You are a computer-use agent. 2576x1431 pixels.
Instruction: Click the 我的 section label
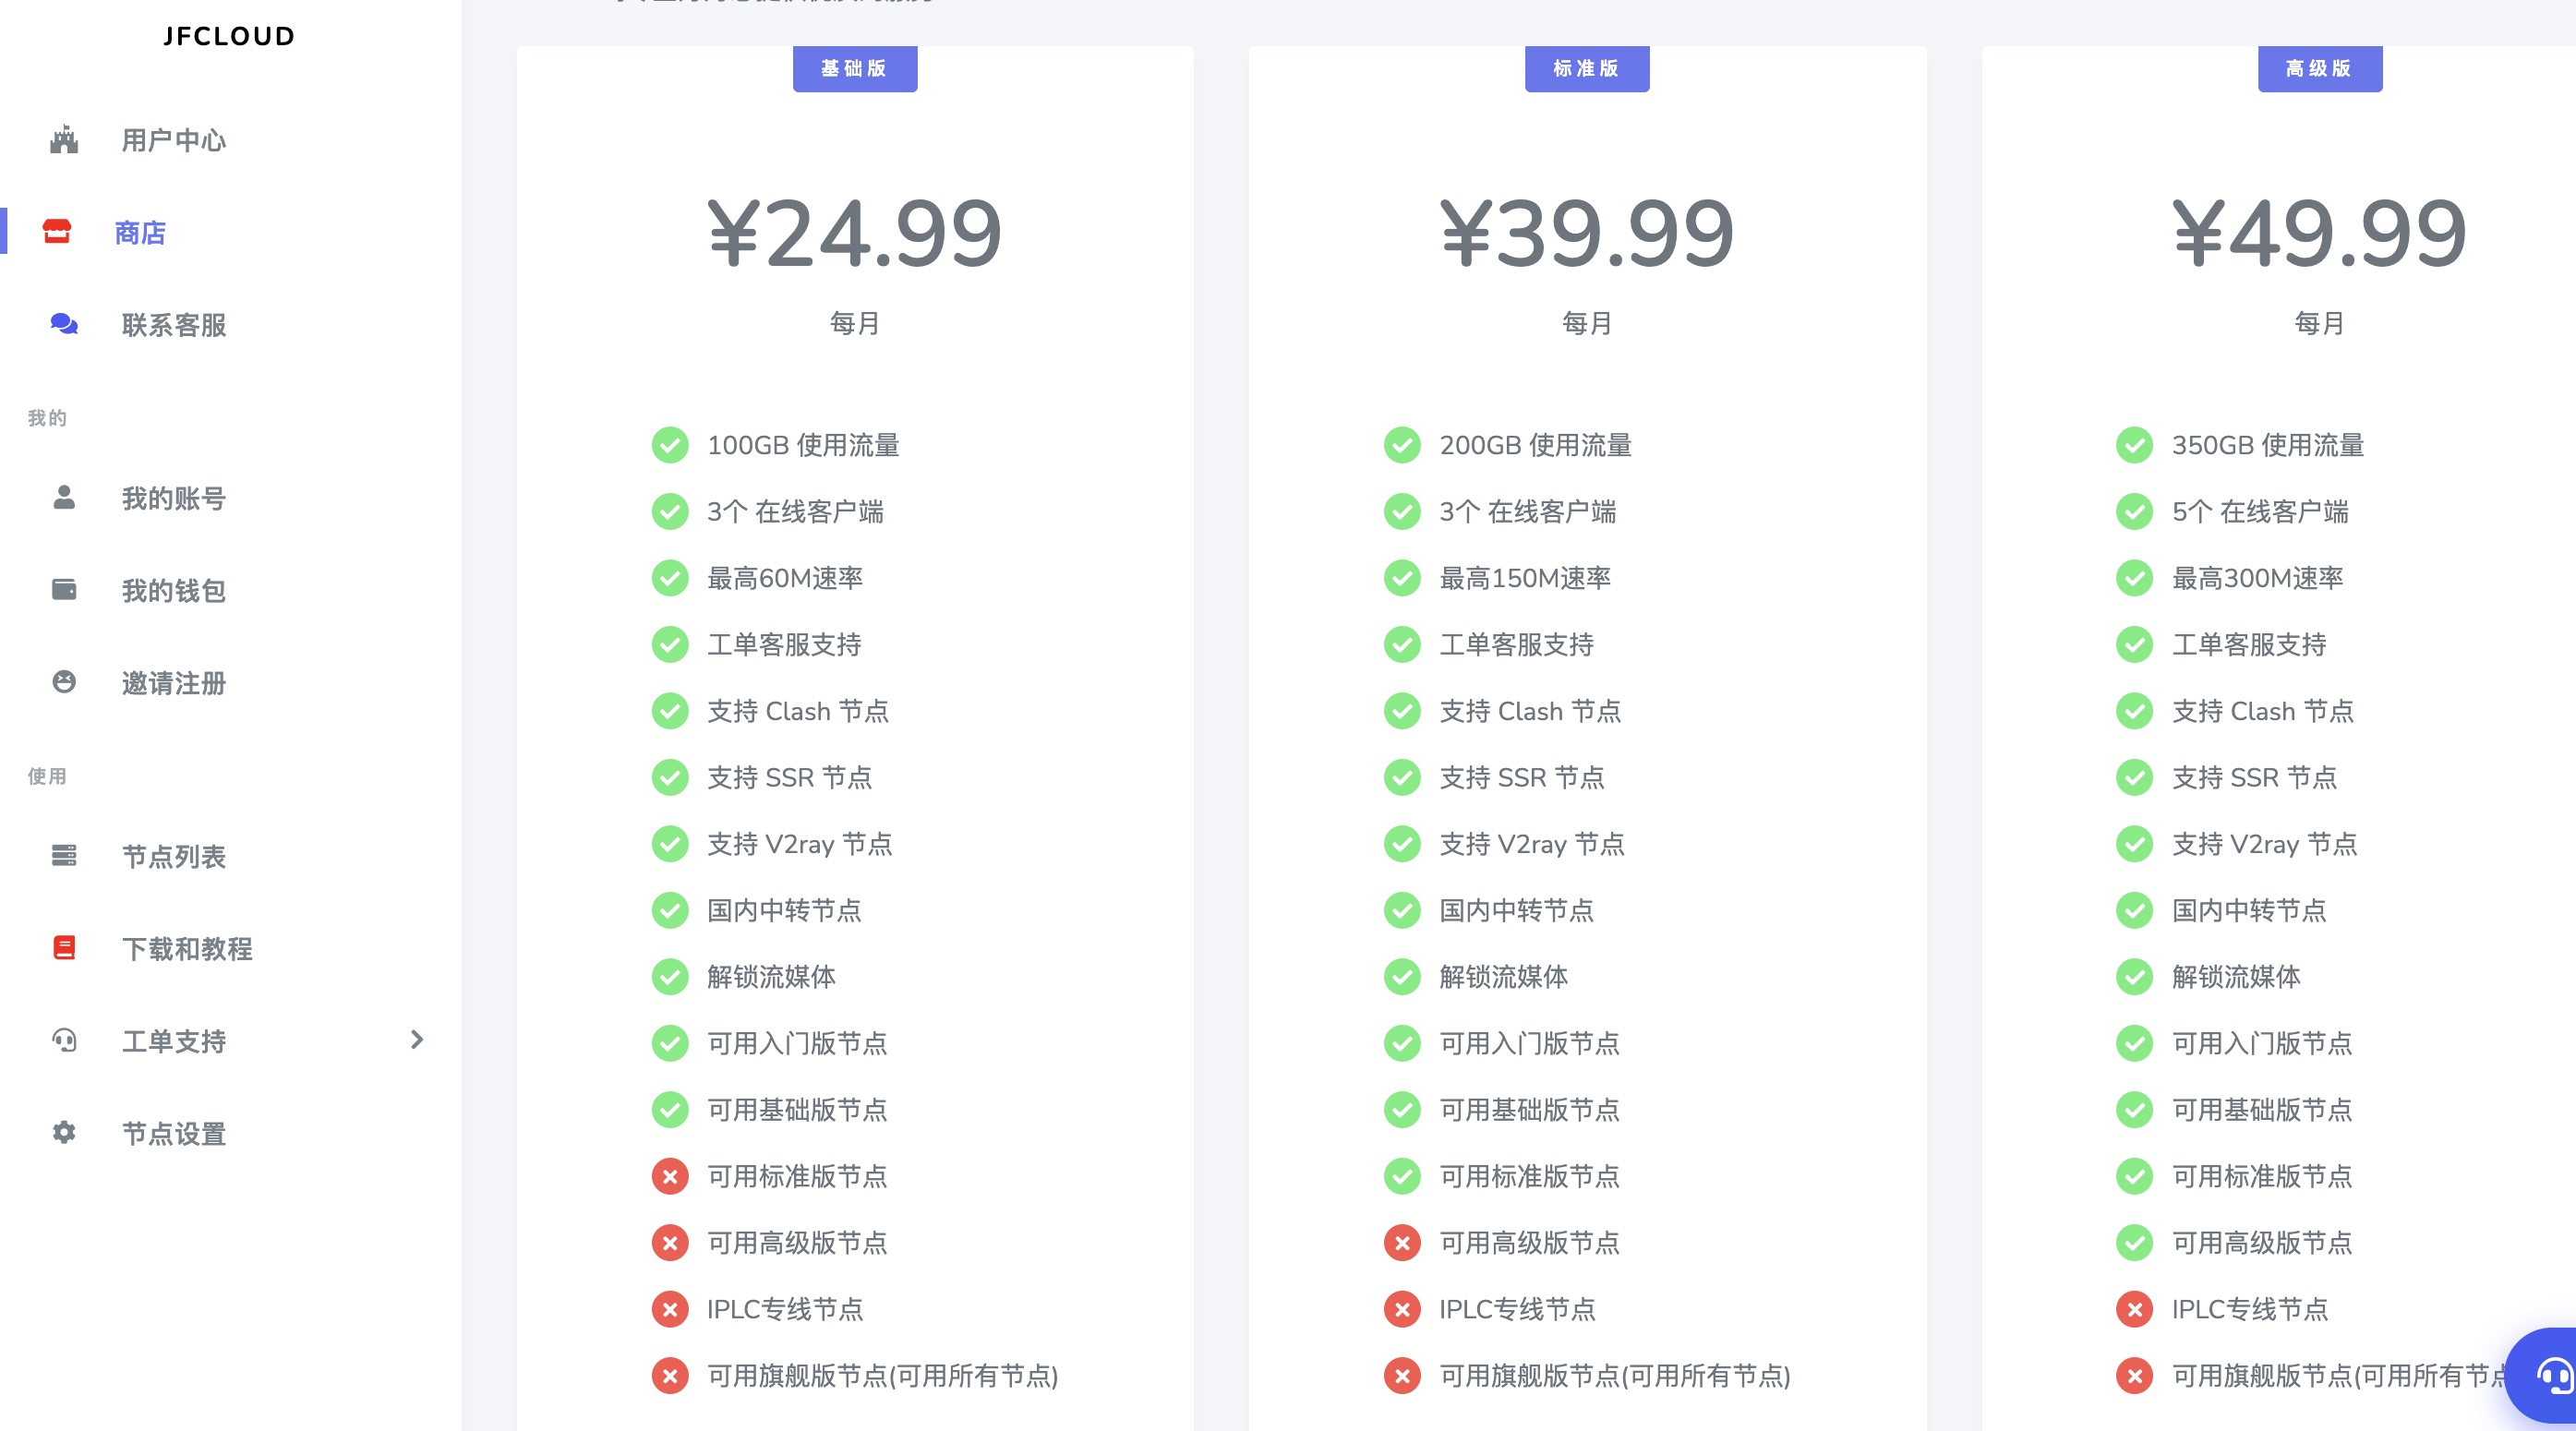(x=47, y=417)
